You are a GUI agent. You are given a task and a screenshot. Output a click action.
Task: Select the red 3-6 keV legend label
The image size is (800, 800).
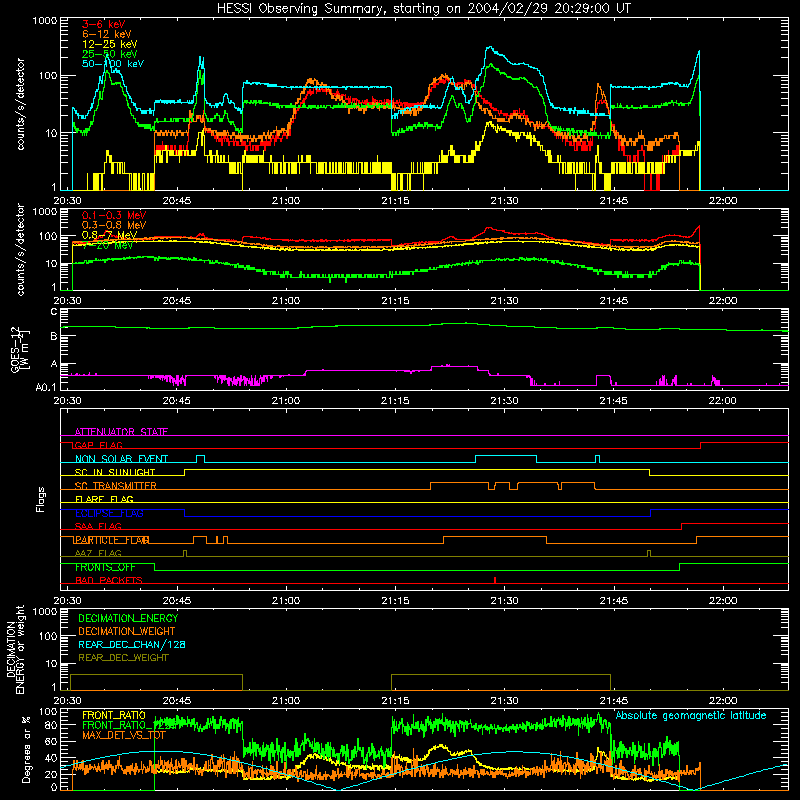pyautogui.click(x=104, y=24)
